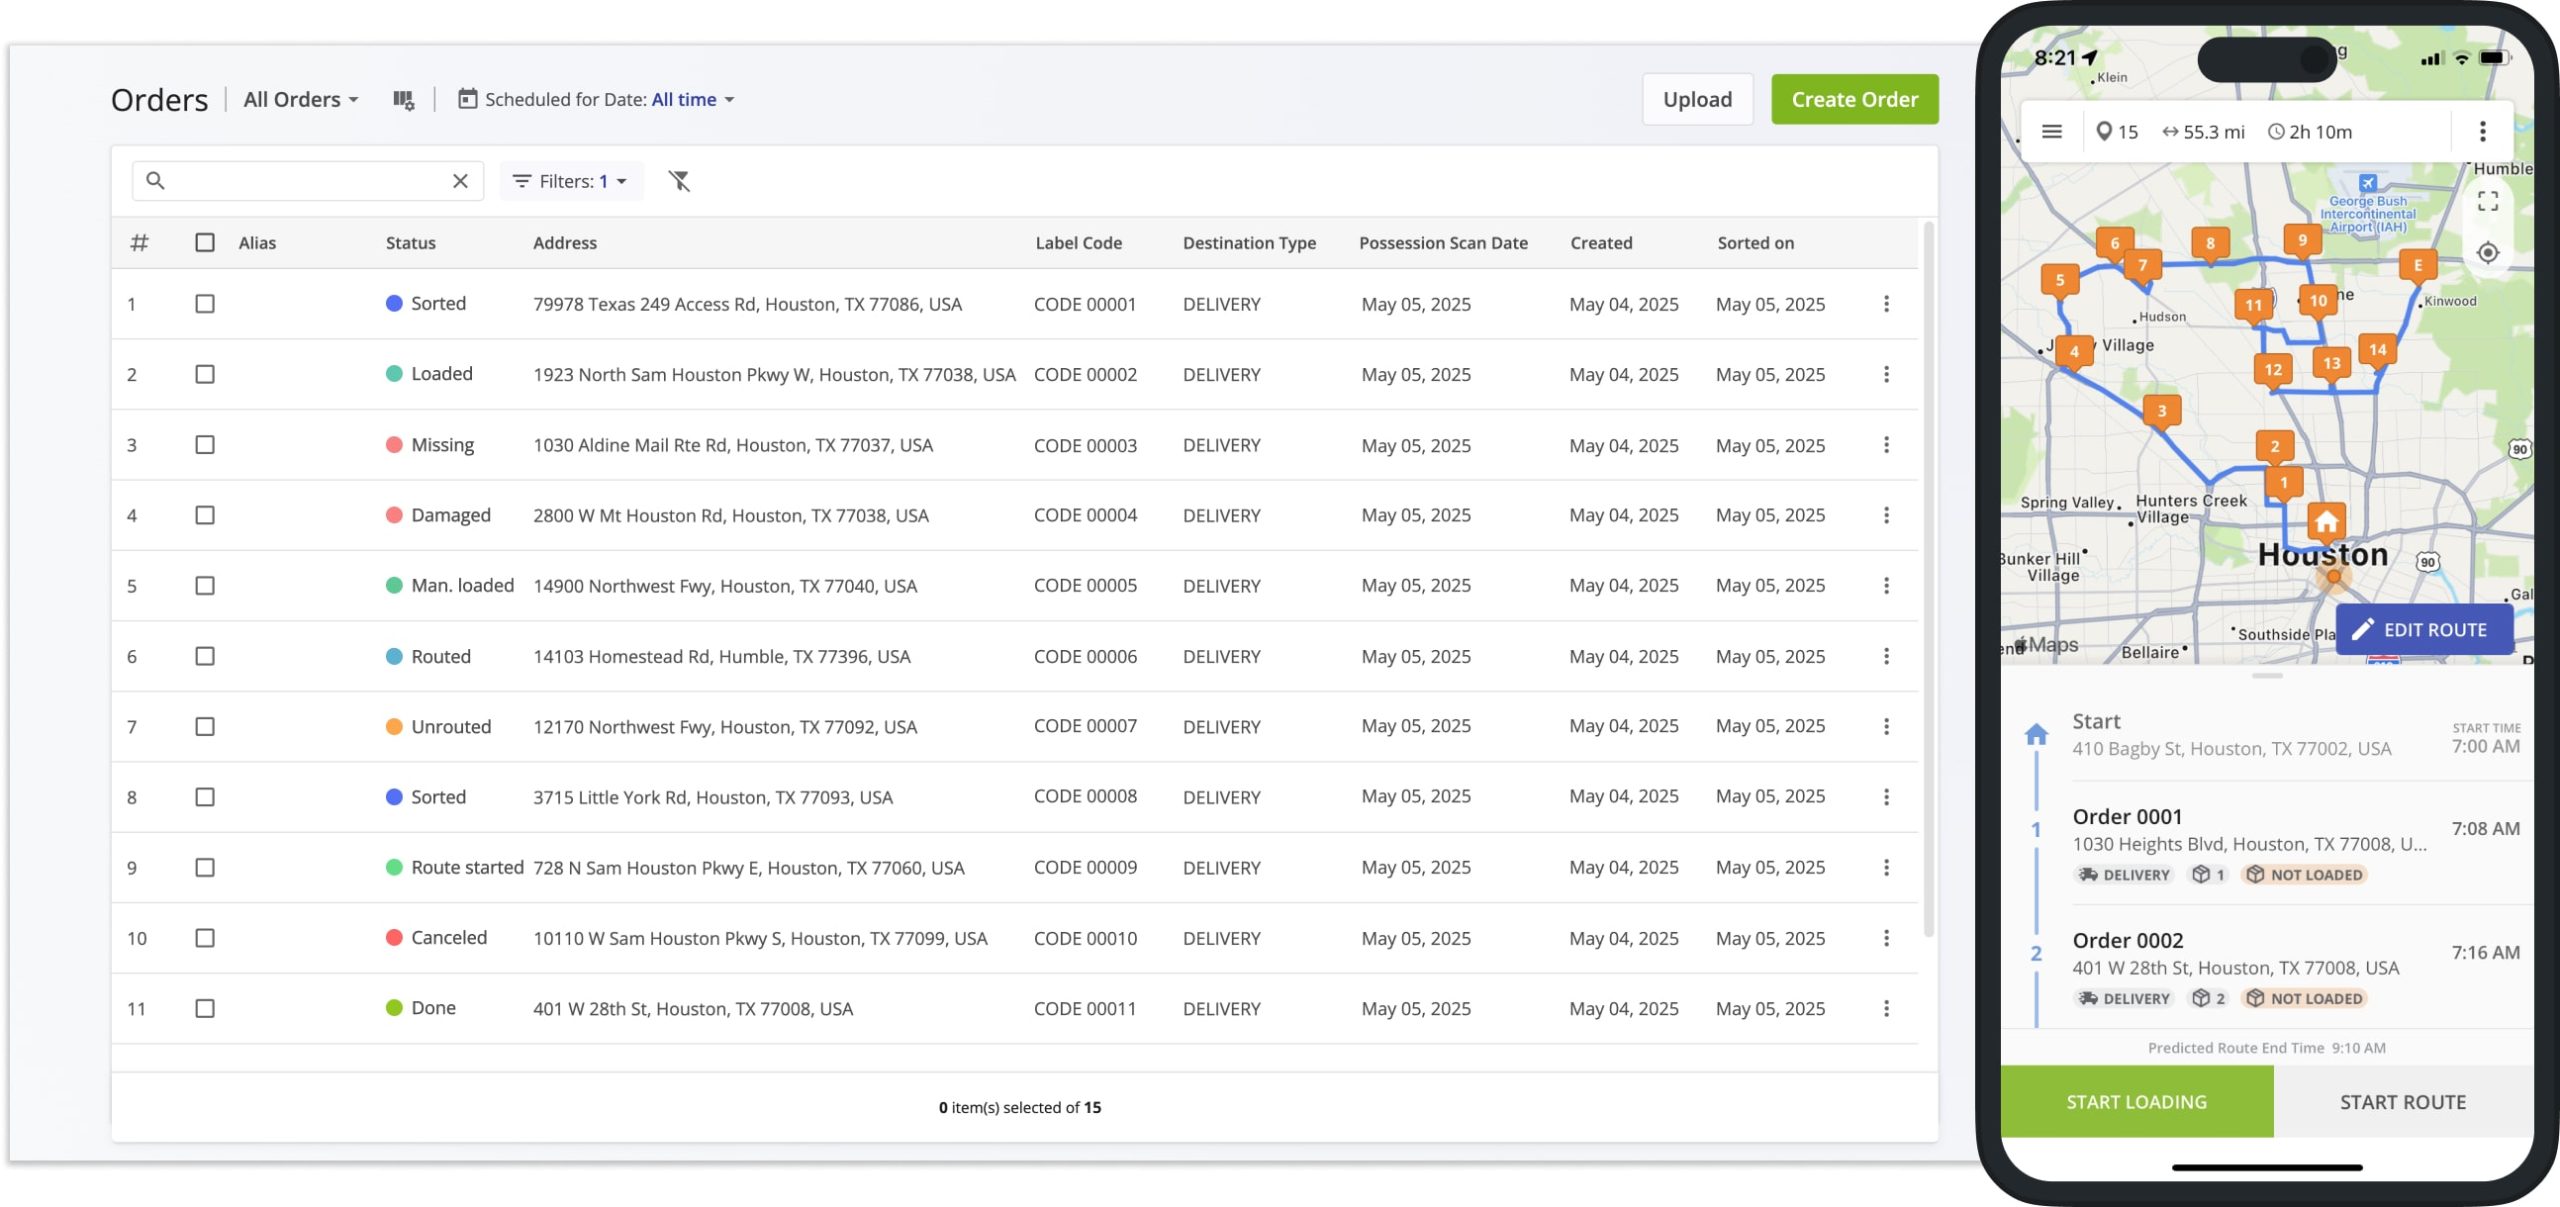Center the map with the locate crosshair icon
2560x1207 pixels.
[2489, 253]
